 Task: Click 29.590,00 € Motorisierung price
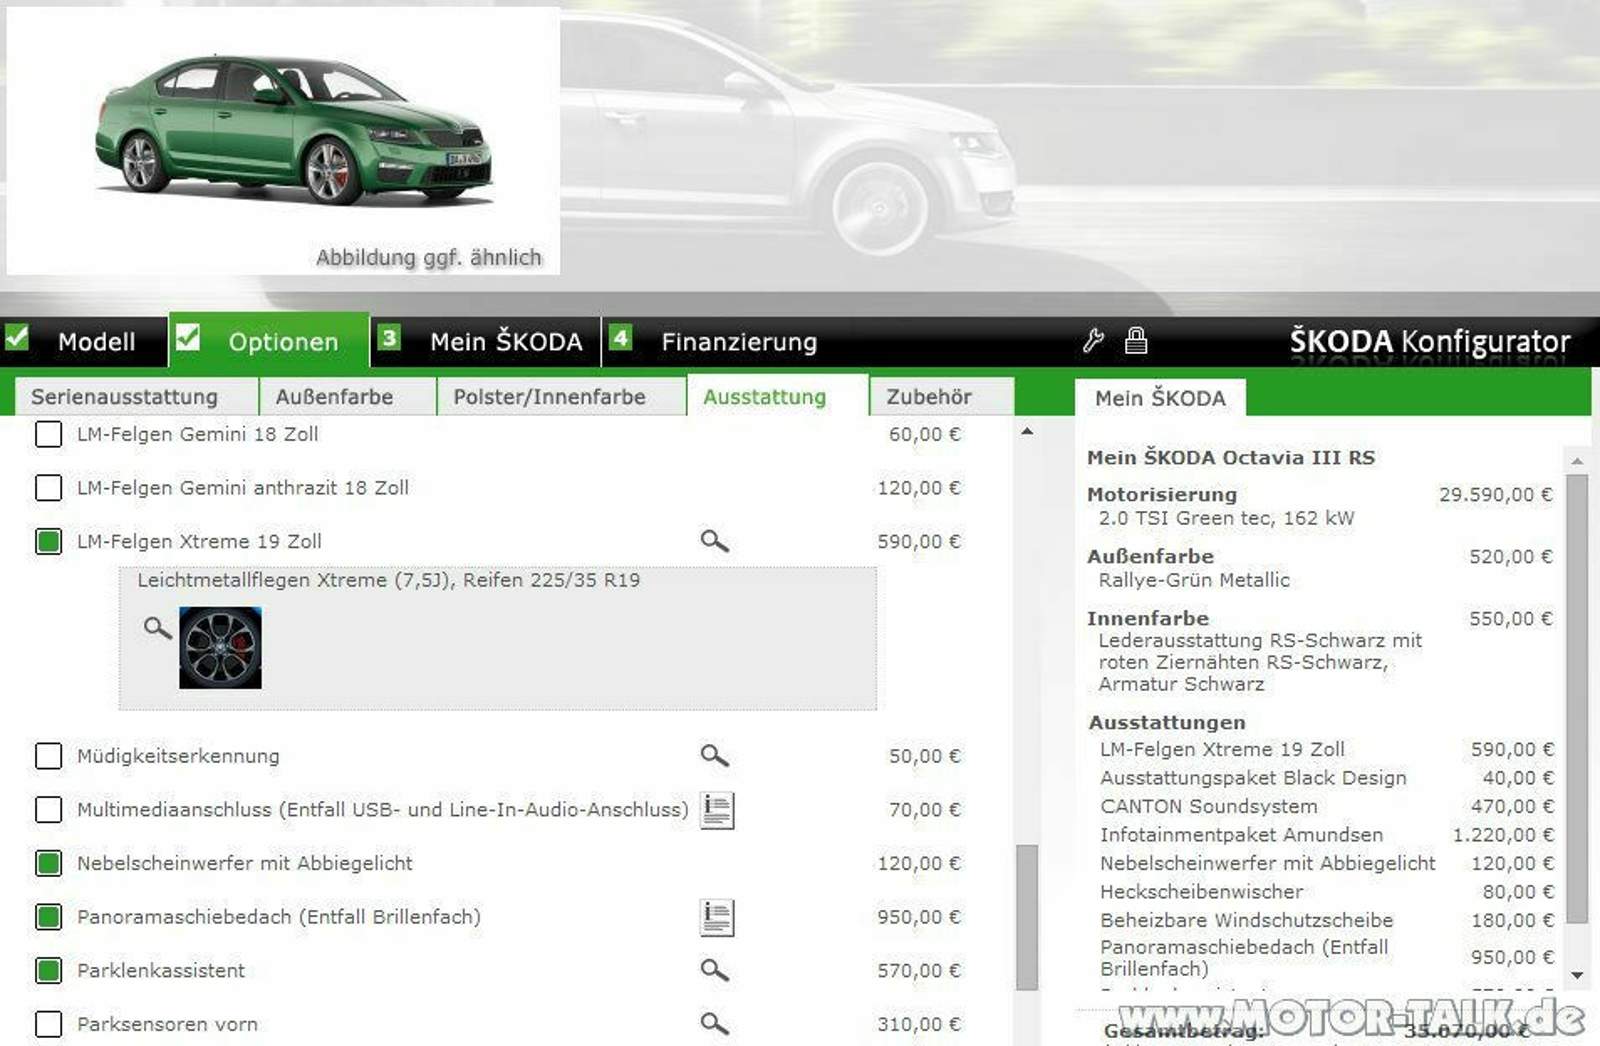pos(1496,494)
